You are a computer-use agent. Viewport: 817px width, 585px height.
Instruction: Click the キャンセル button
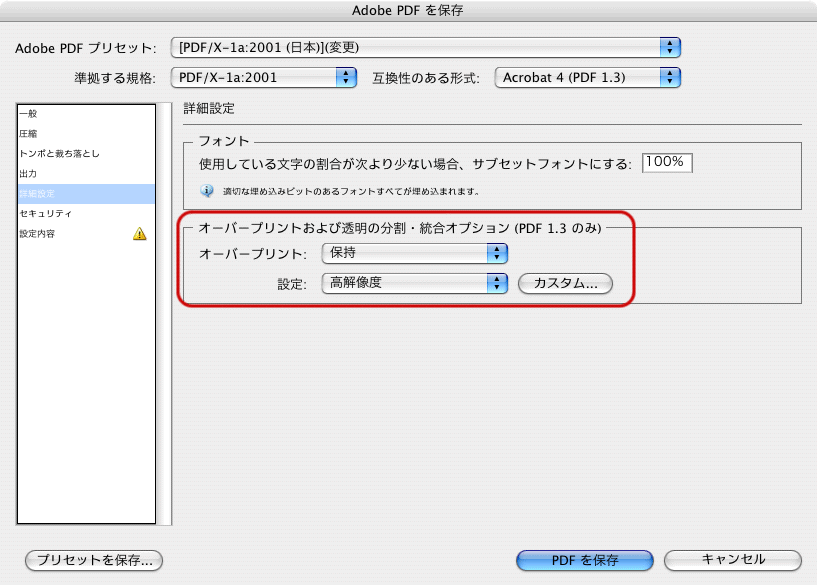click(733, 560)
